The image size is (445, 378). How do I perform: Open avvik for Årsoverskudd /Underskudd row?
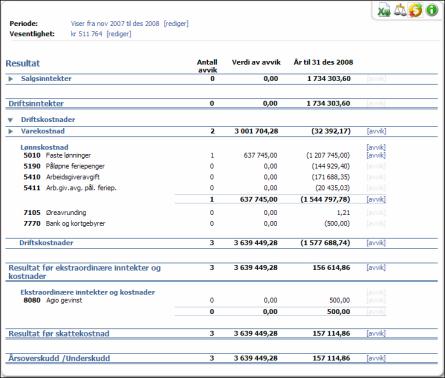click(x=376, y=359)
